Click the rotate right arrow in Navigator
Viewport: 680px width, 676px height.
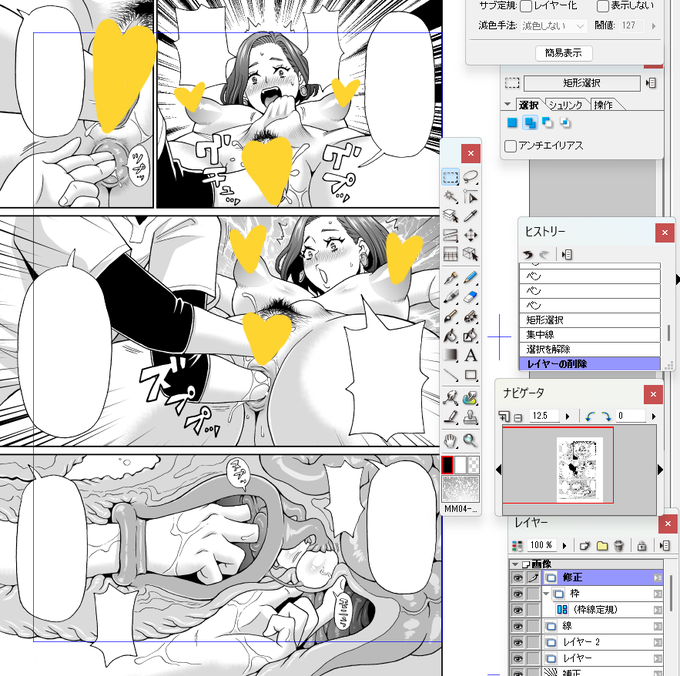[606, 417]
